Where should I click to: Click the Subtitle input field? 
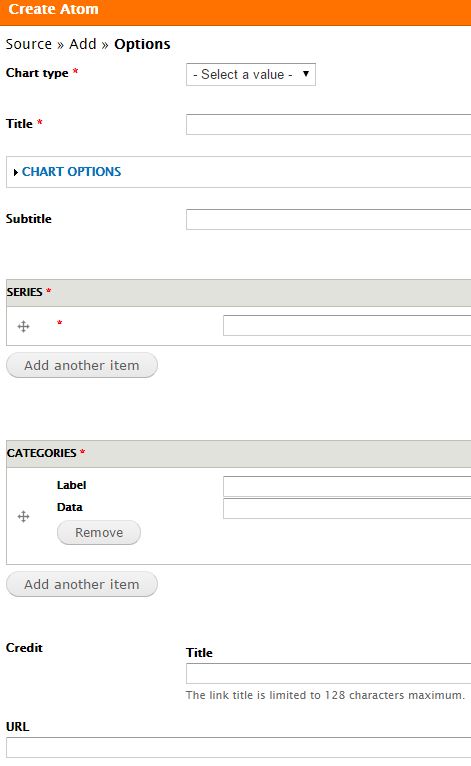(x=328, y=219)
